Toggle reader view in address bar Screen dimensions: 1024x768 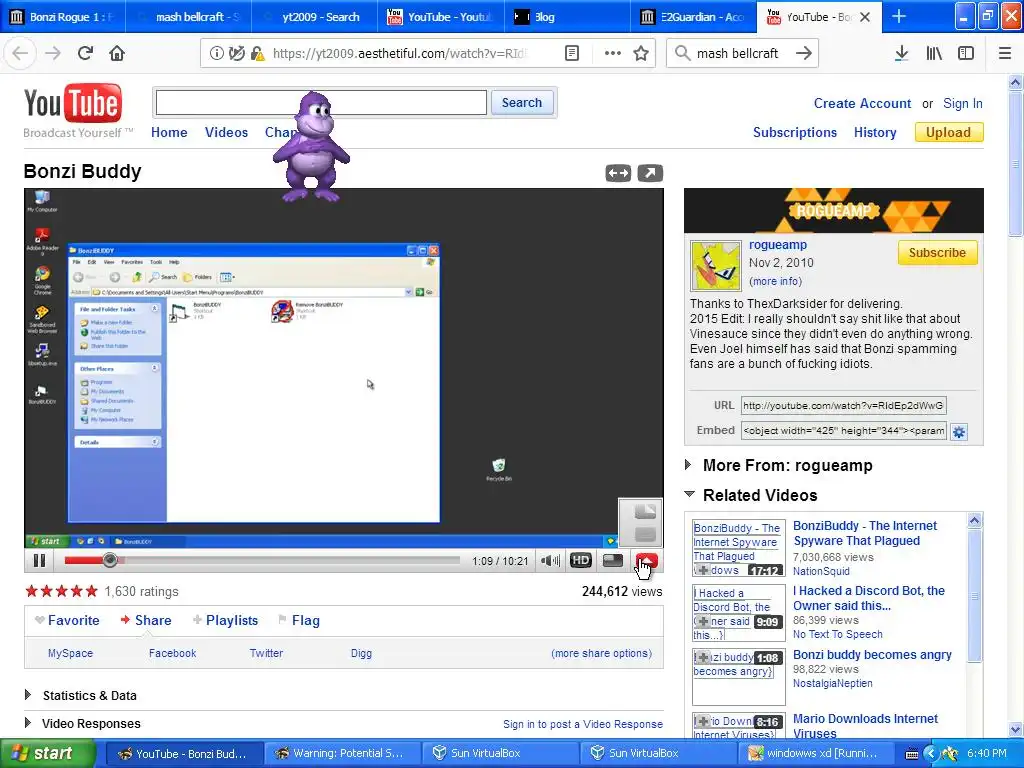[x=571, y=53]
